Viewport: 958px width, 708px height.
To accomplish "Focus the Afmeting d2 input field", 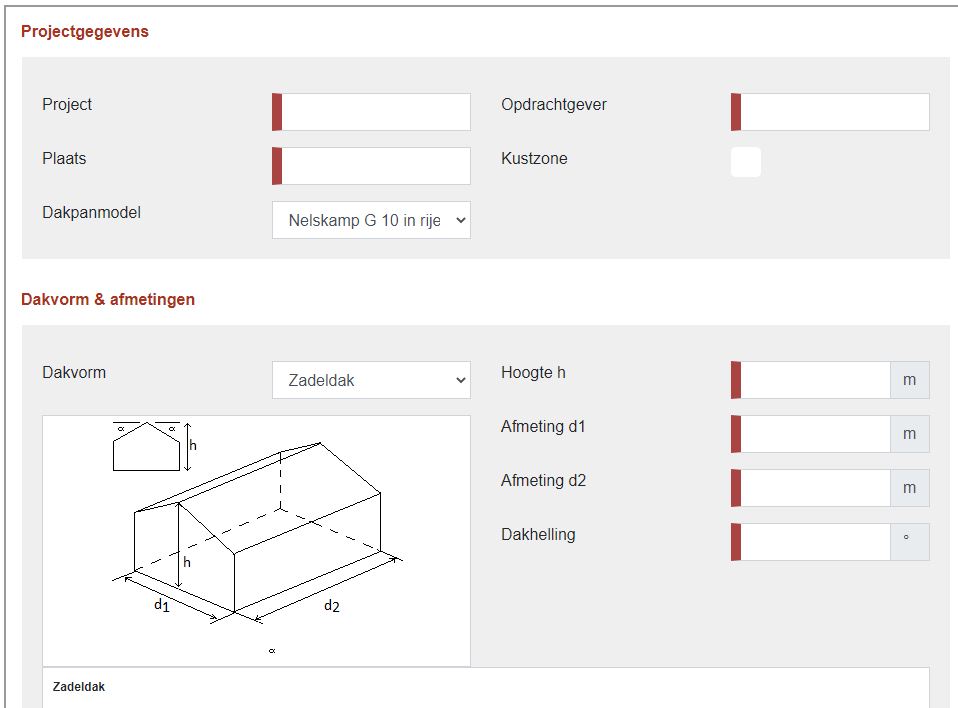I will tap(814, 488).
